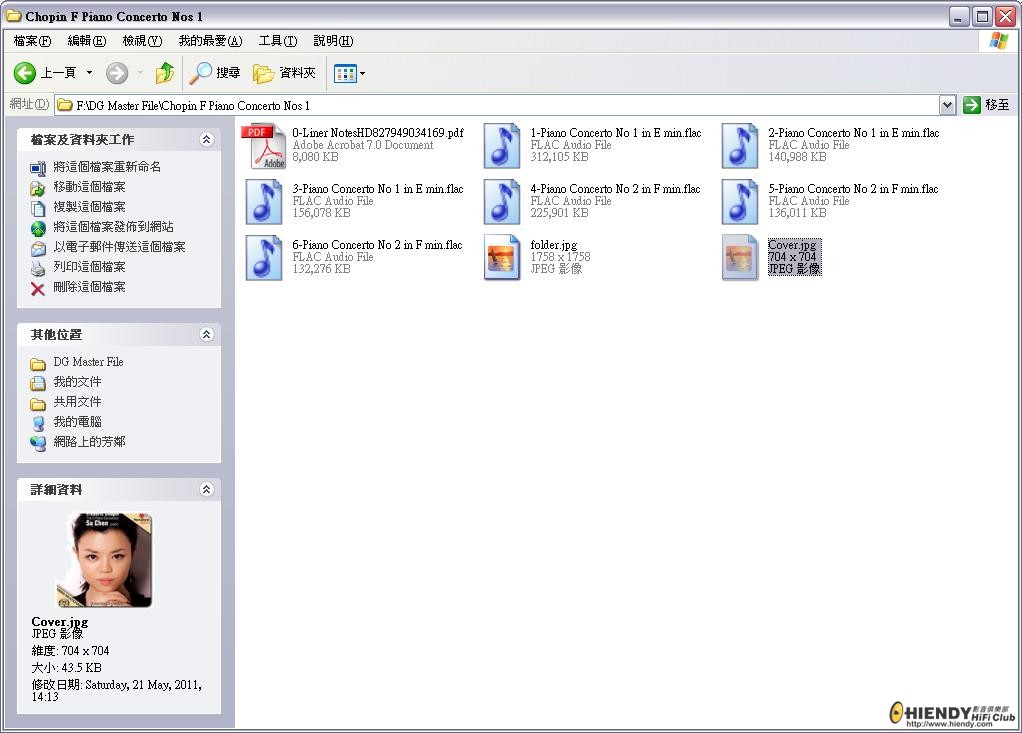Image resolution: width=1022 pixels, height=733 pixels.
Task: Click the Go (移至) button beside address bar
Action: tap(986, 105)
